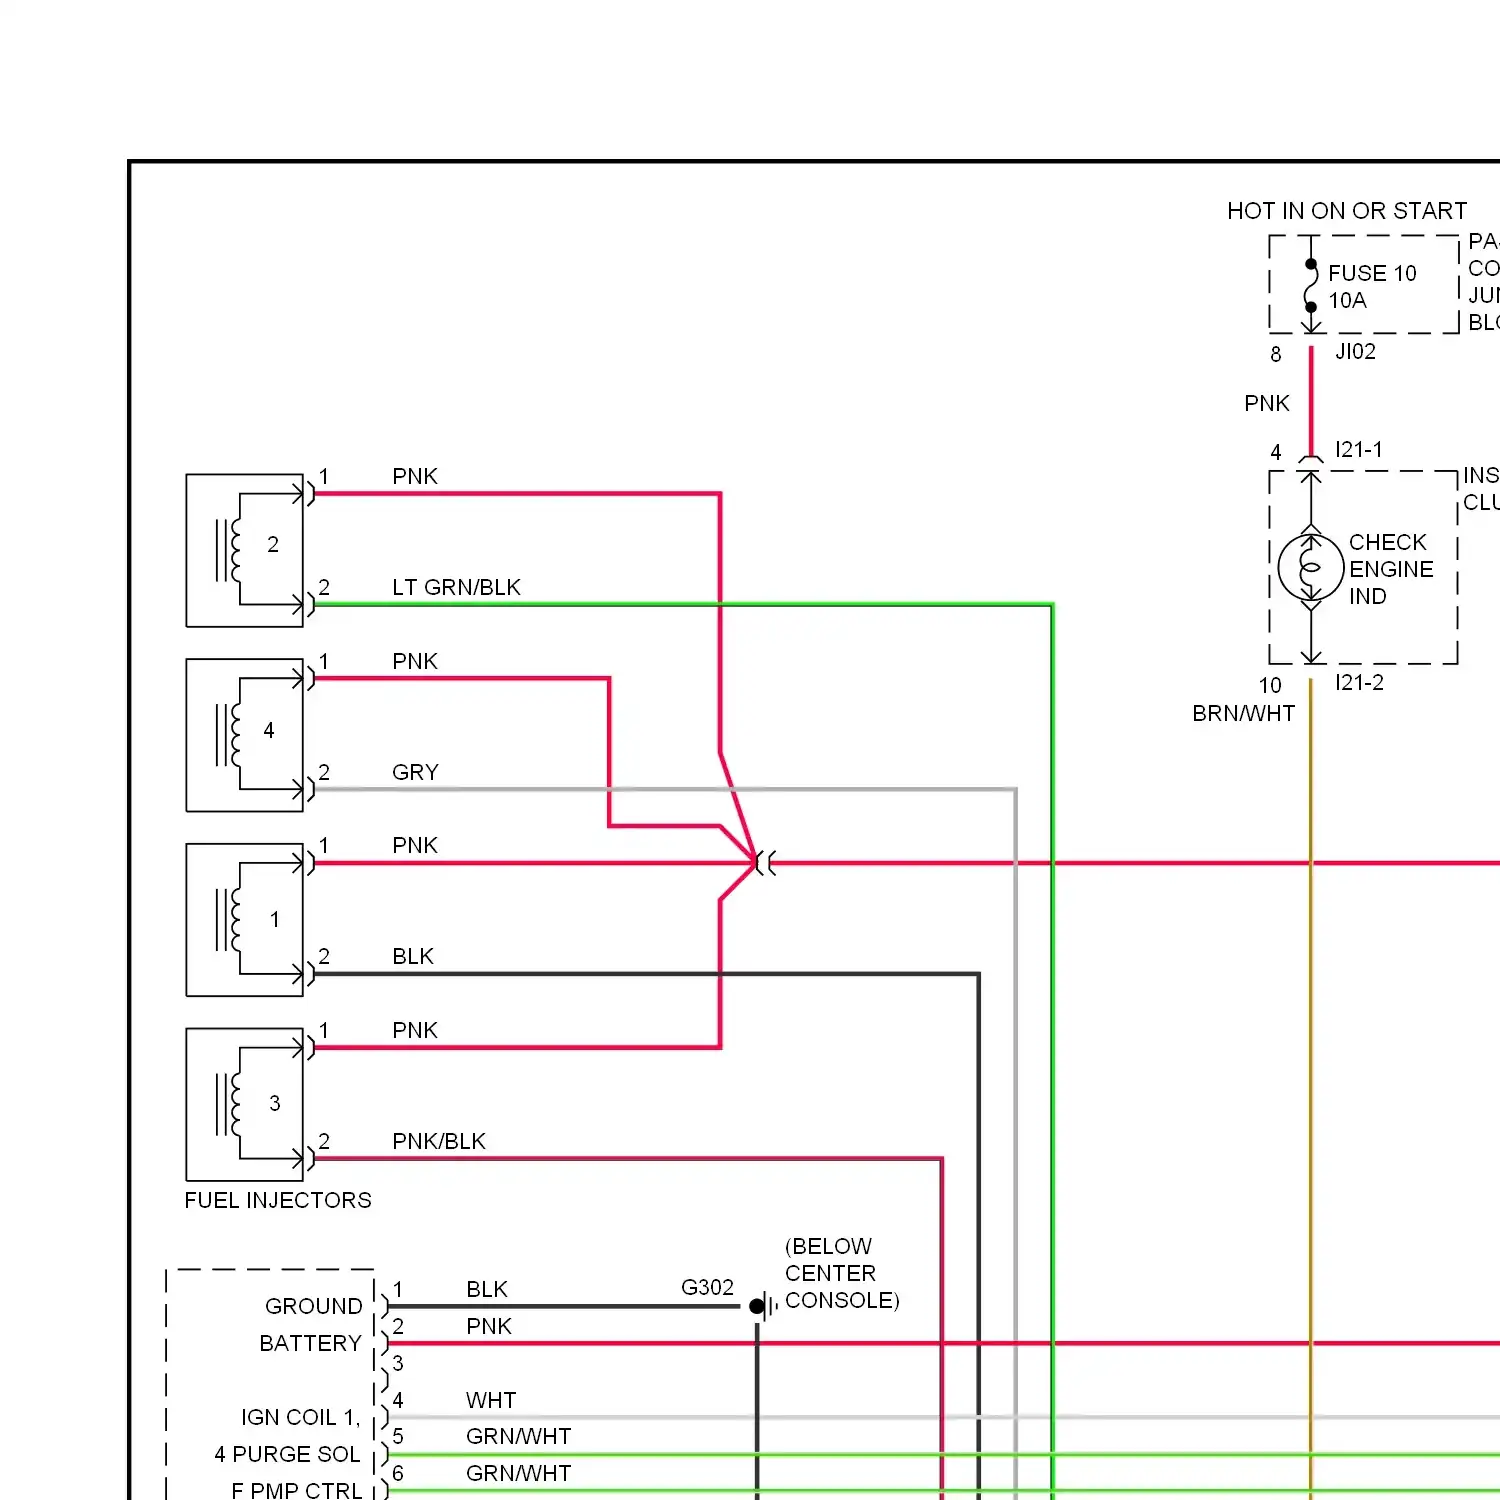Click the "F PMP CTRL" terminal label
This screenshot has width=1500, height=1500.
click(x=296, y=1490)
